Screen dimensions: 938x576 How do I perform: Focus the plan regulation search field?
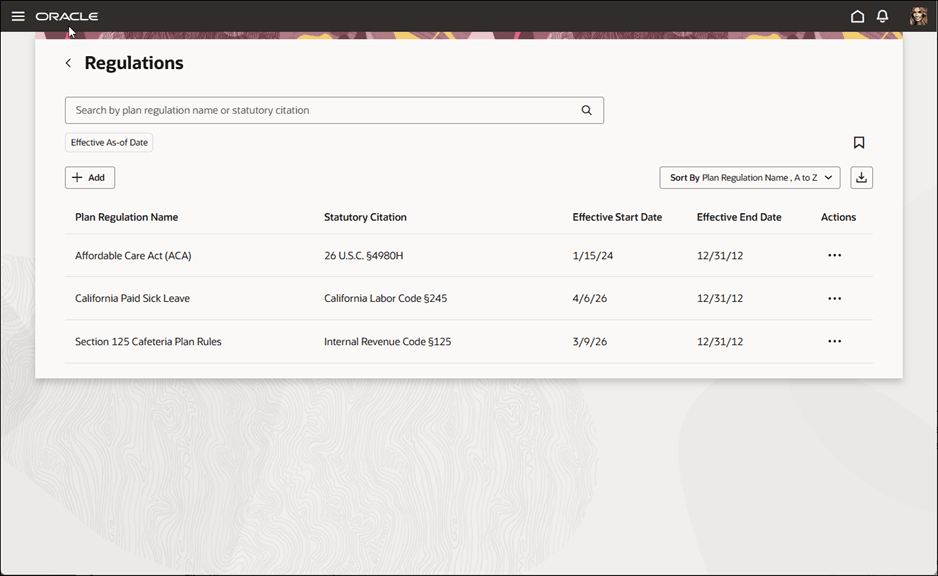coord(334,111)
